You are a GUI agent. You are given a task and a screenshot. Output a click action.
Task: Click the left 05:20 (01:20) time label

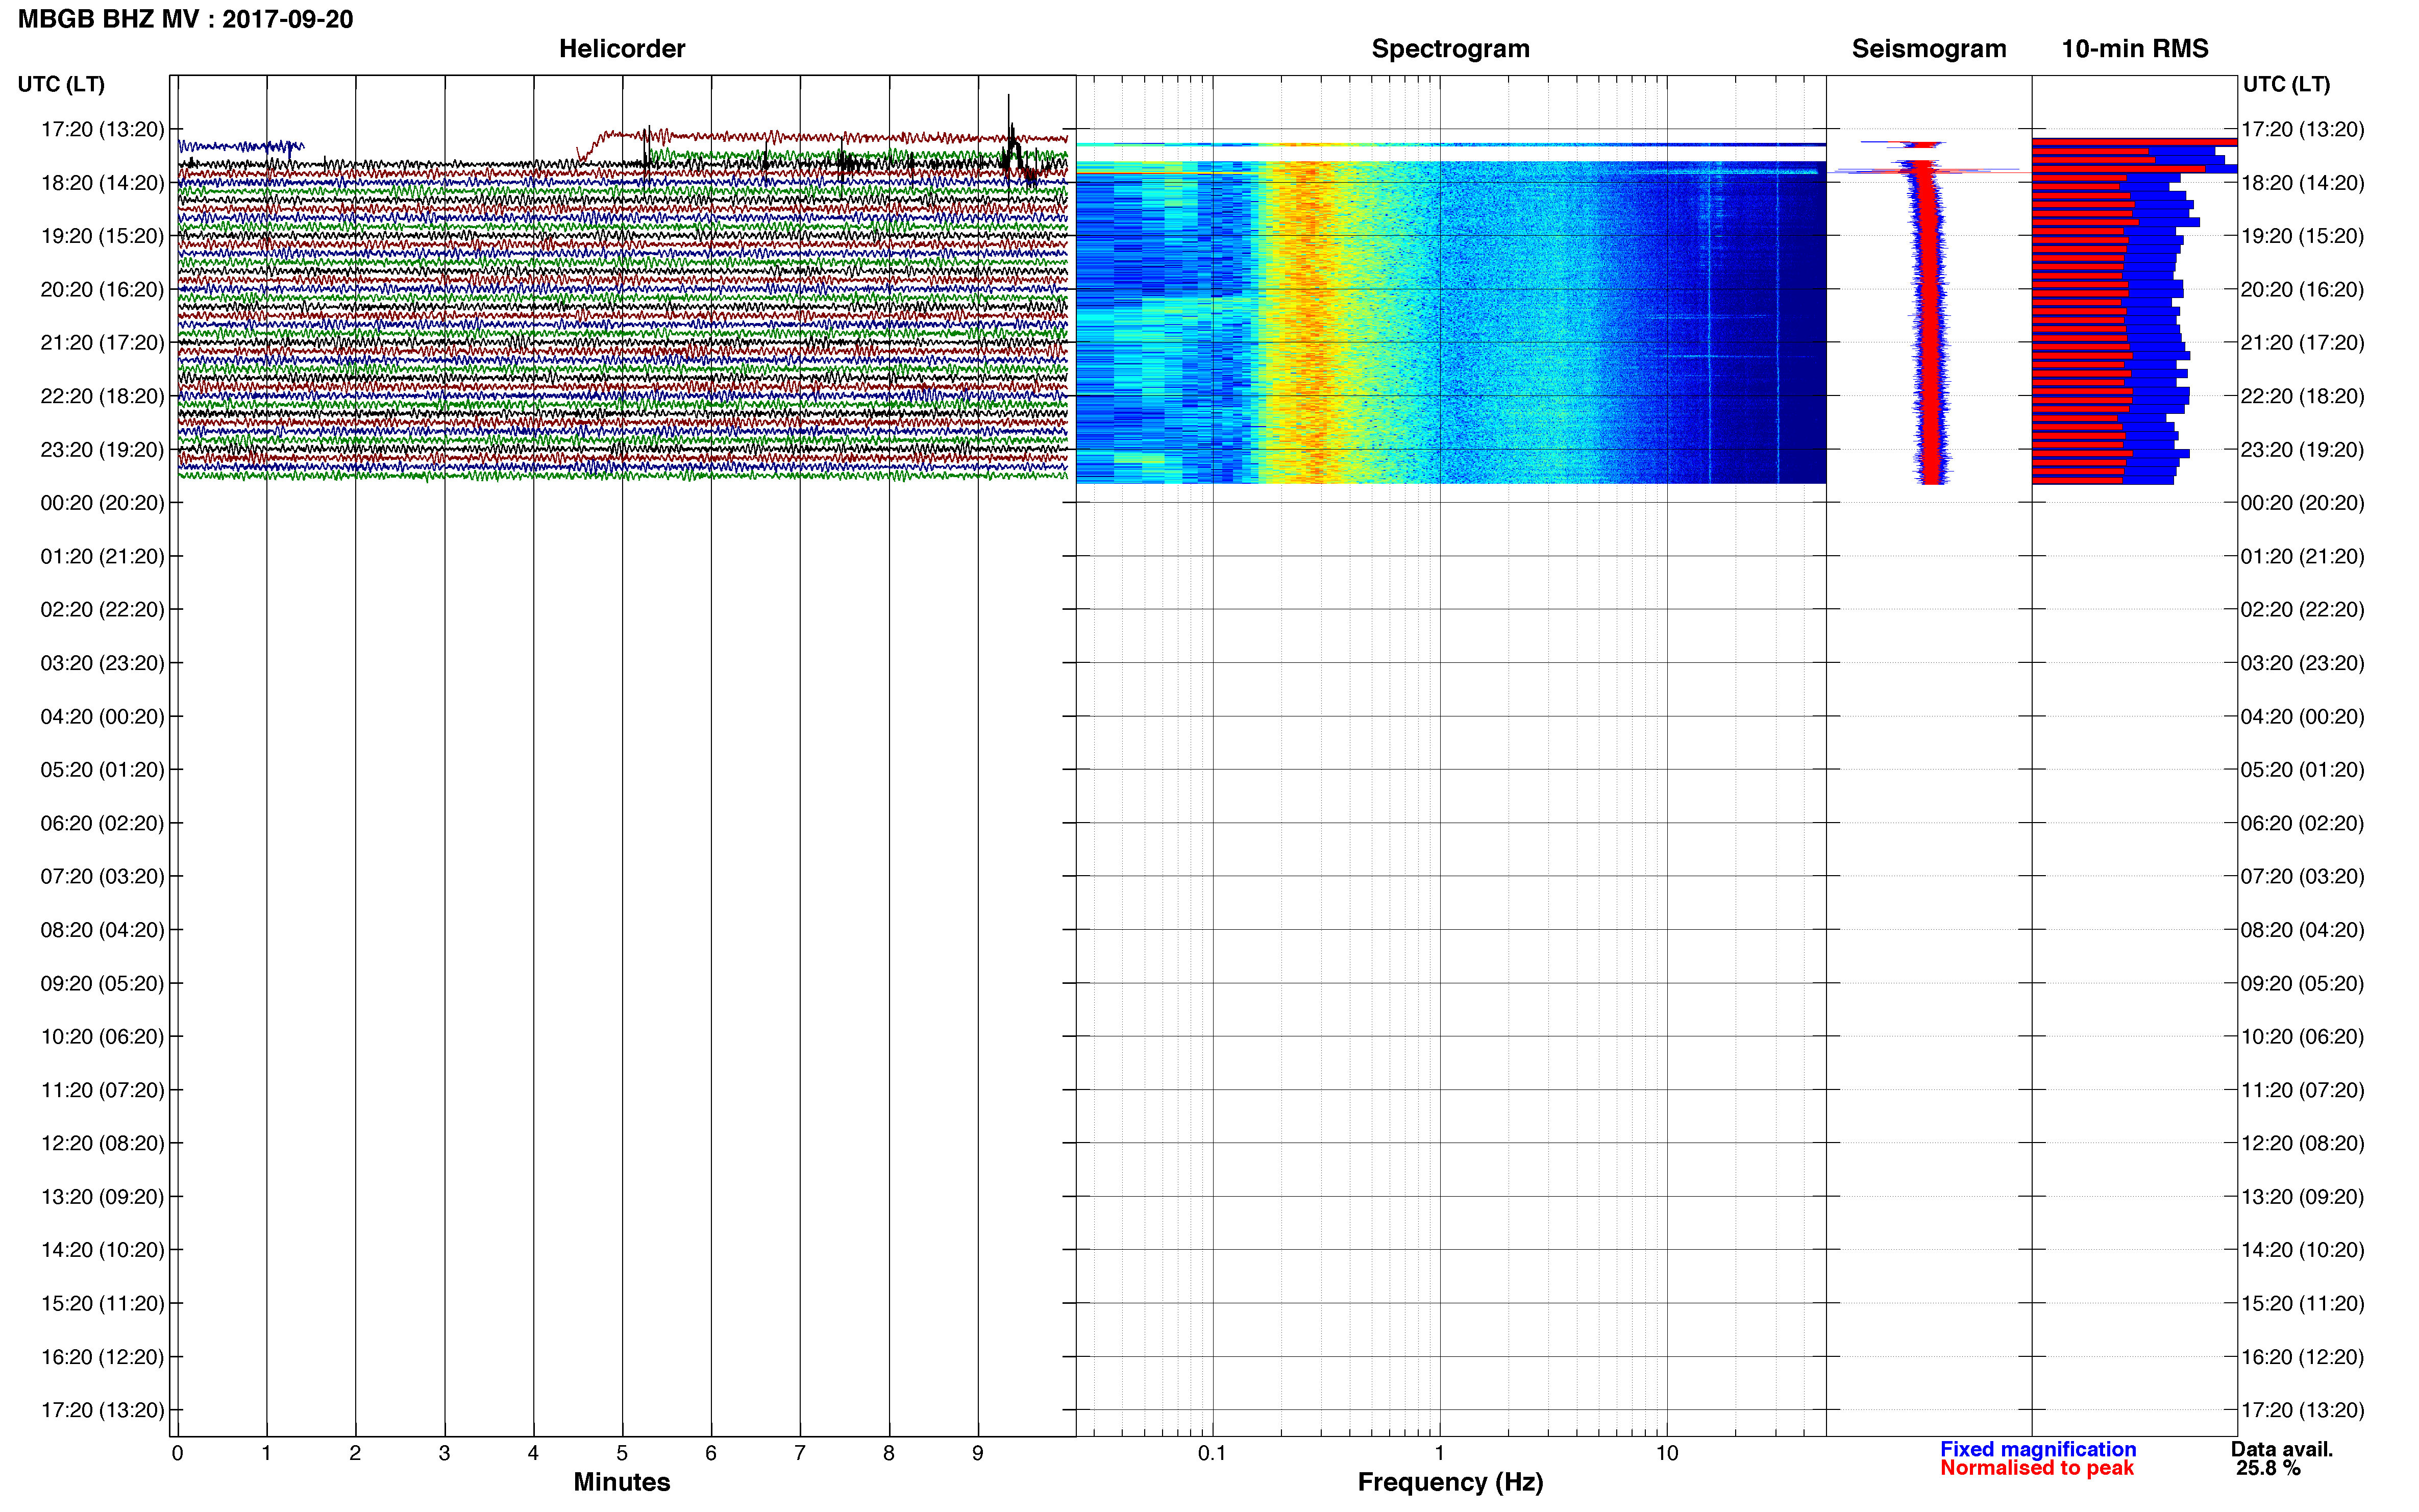[103, 769]
